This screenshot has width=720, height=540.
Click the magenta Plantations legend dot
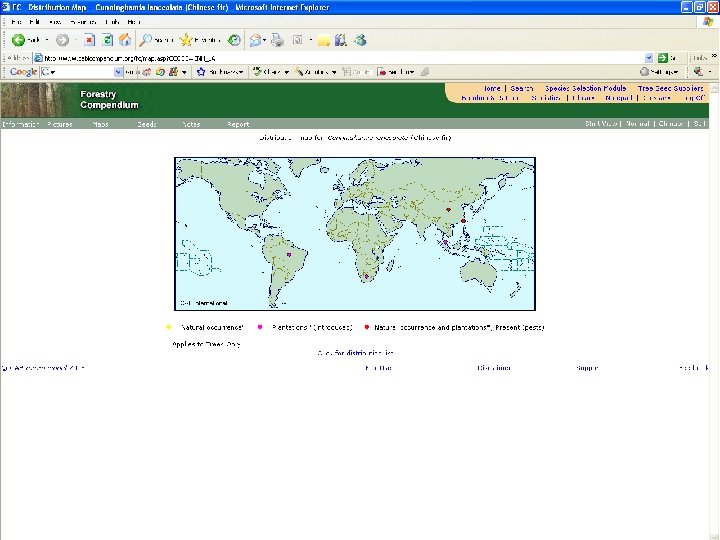260,327
